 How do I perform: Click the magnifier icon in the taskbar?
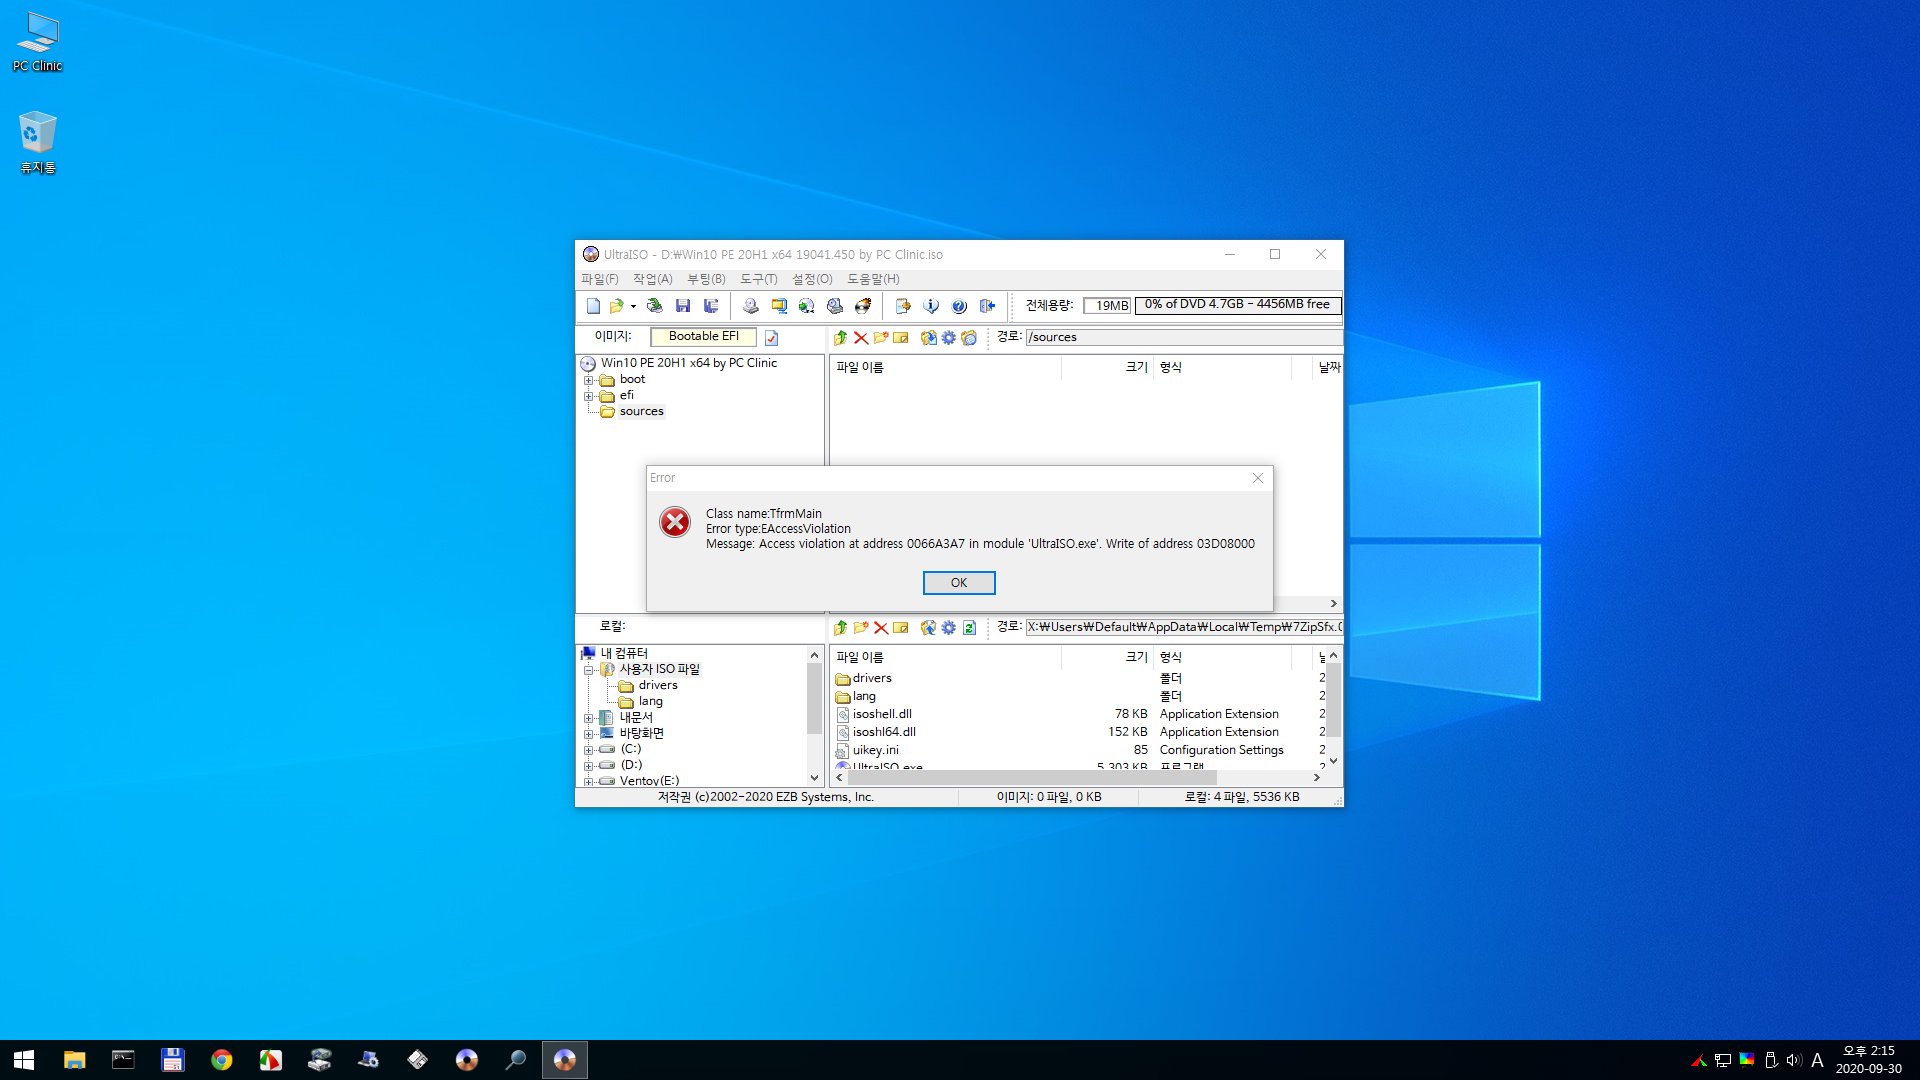pyautogui.click(x=516, y=1060)
